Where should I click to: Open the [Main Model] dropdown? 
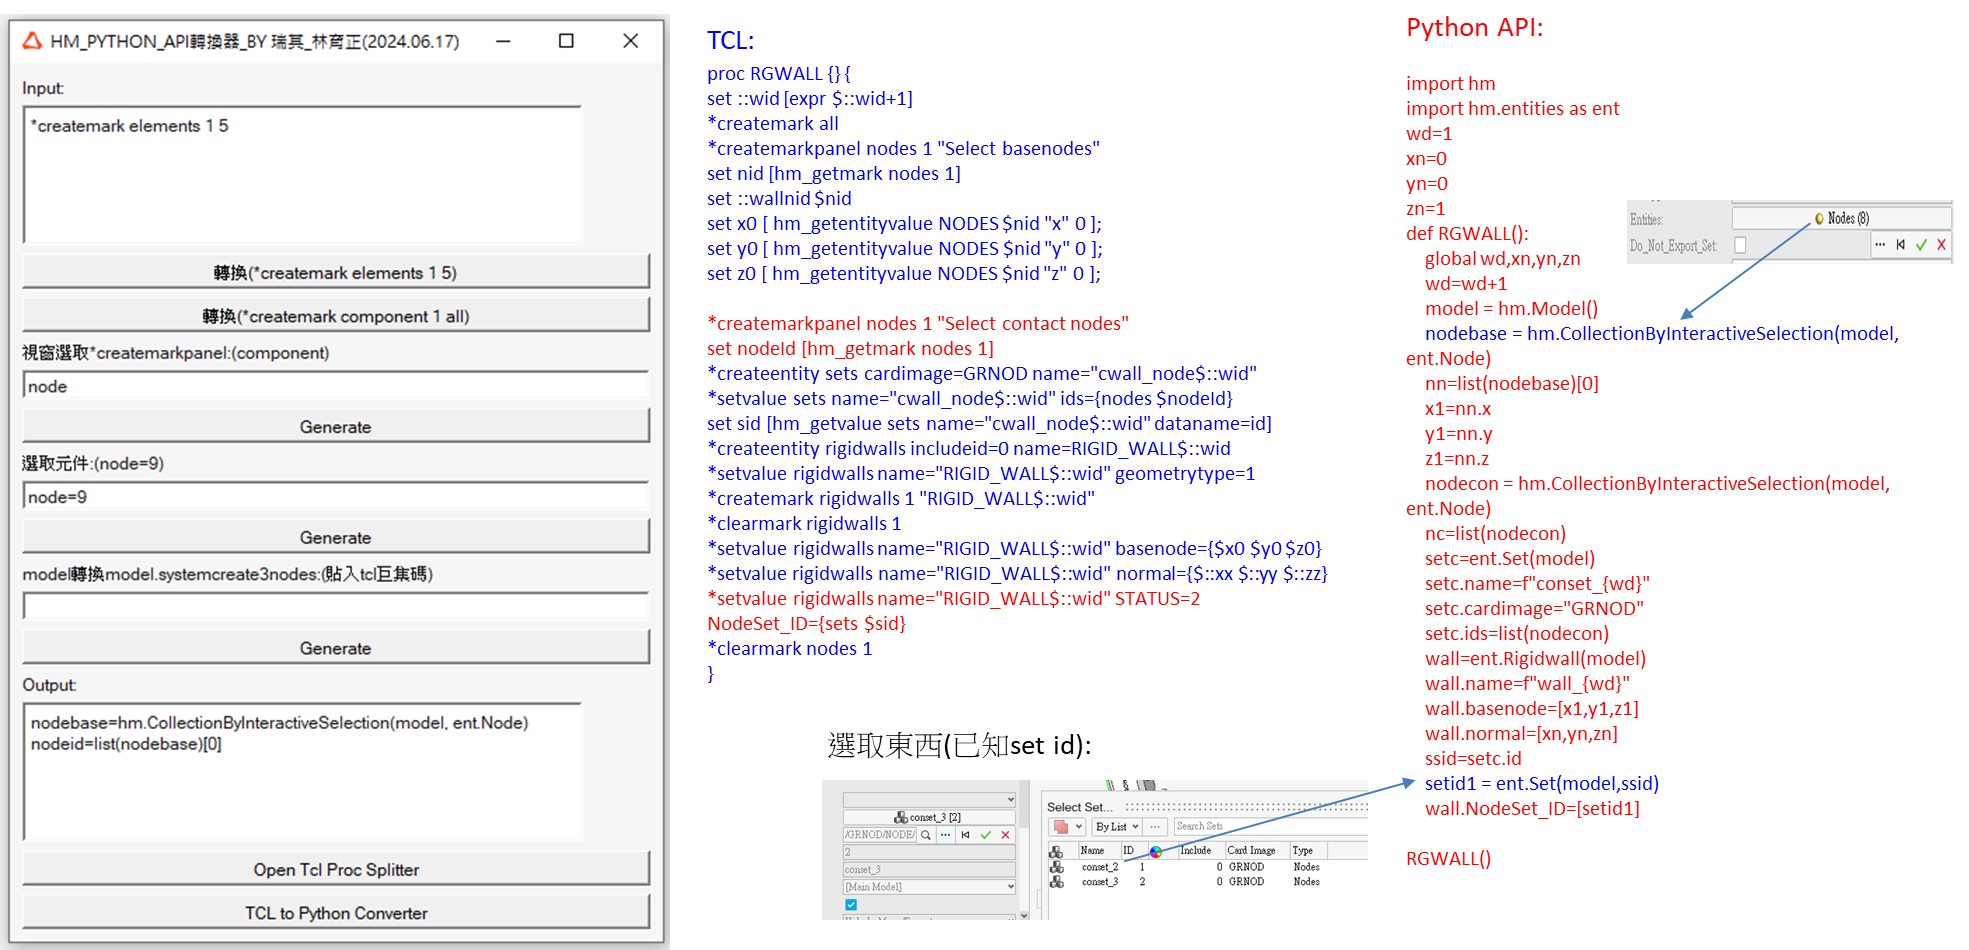tap(1010, 887)
